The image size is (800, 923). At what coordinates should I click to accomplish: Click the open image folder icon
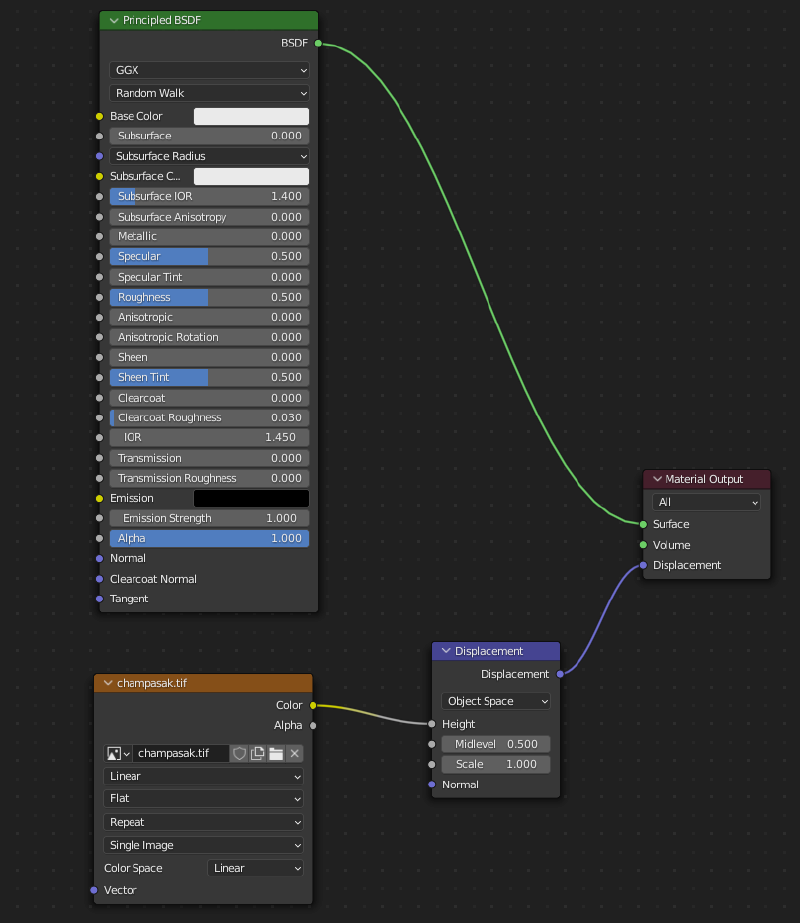276,753
